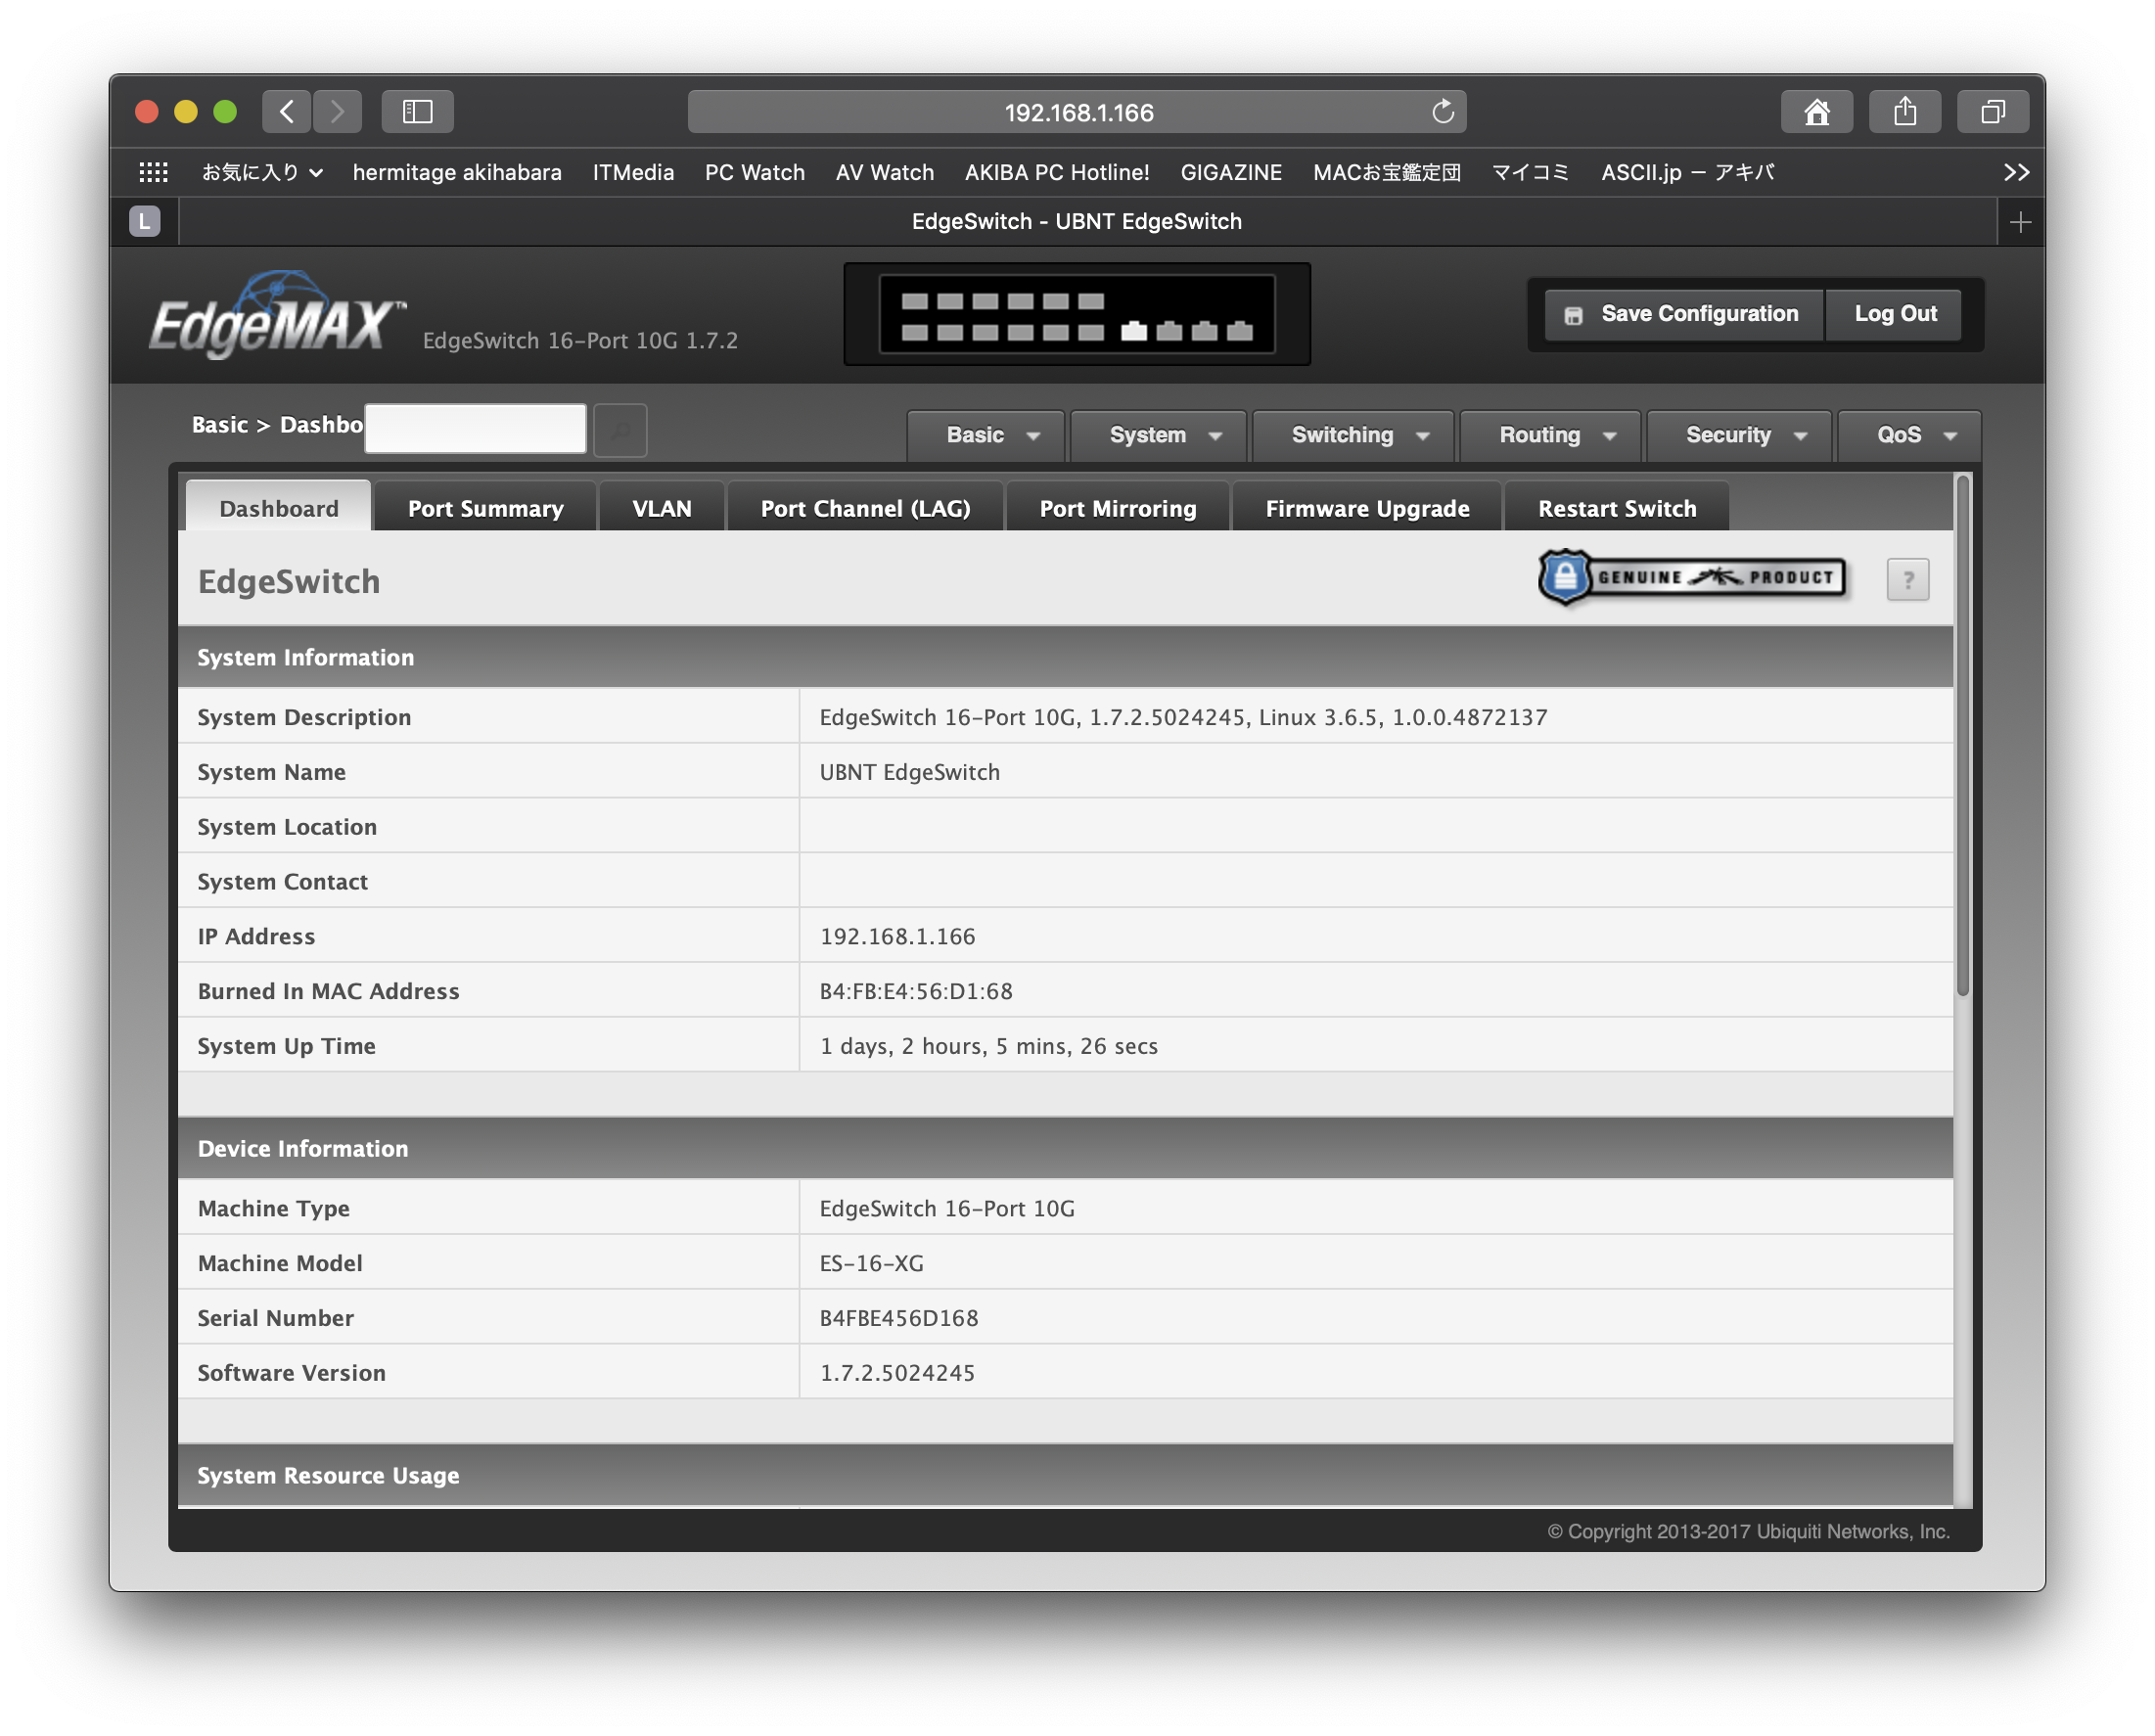Select the System Description value text

coord(1183,717)
